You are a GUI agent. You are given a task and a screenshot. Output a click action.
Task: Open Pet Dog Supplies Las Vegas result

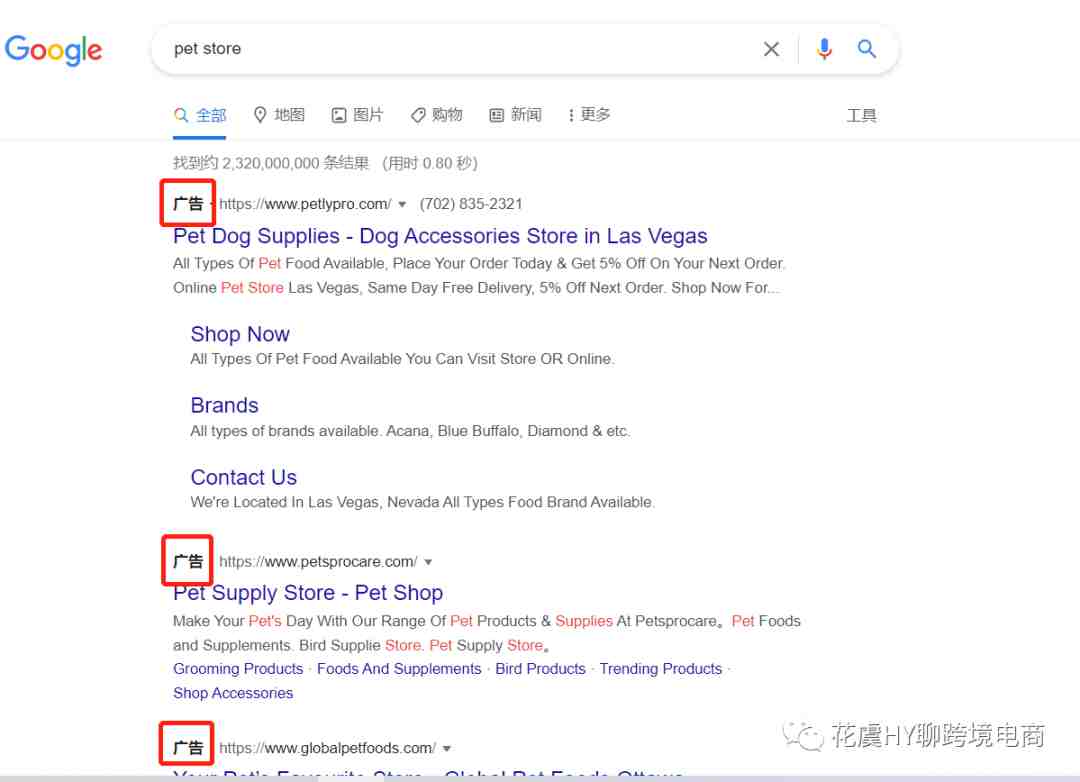coord(440,236)
